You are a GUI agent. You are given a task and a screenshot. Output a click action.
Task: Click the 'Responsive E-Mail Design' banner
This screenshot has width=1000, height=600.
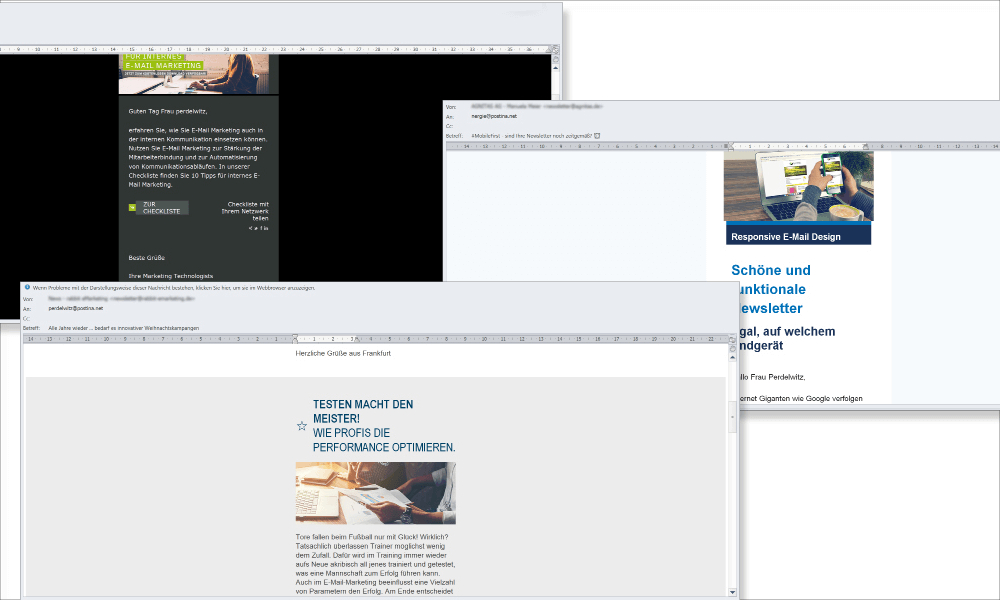pos(798,236)
